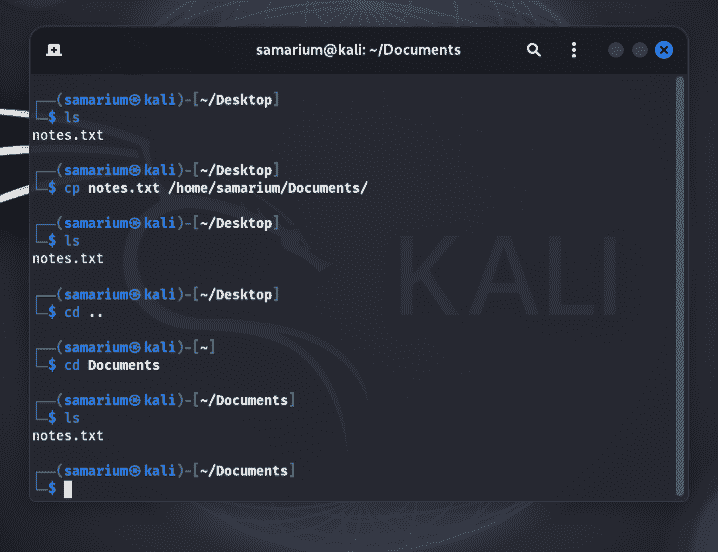Click the /home/samarium/Documents/ path argument
This screenshot has width=718, height=552.
click(x=268, y=188)
